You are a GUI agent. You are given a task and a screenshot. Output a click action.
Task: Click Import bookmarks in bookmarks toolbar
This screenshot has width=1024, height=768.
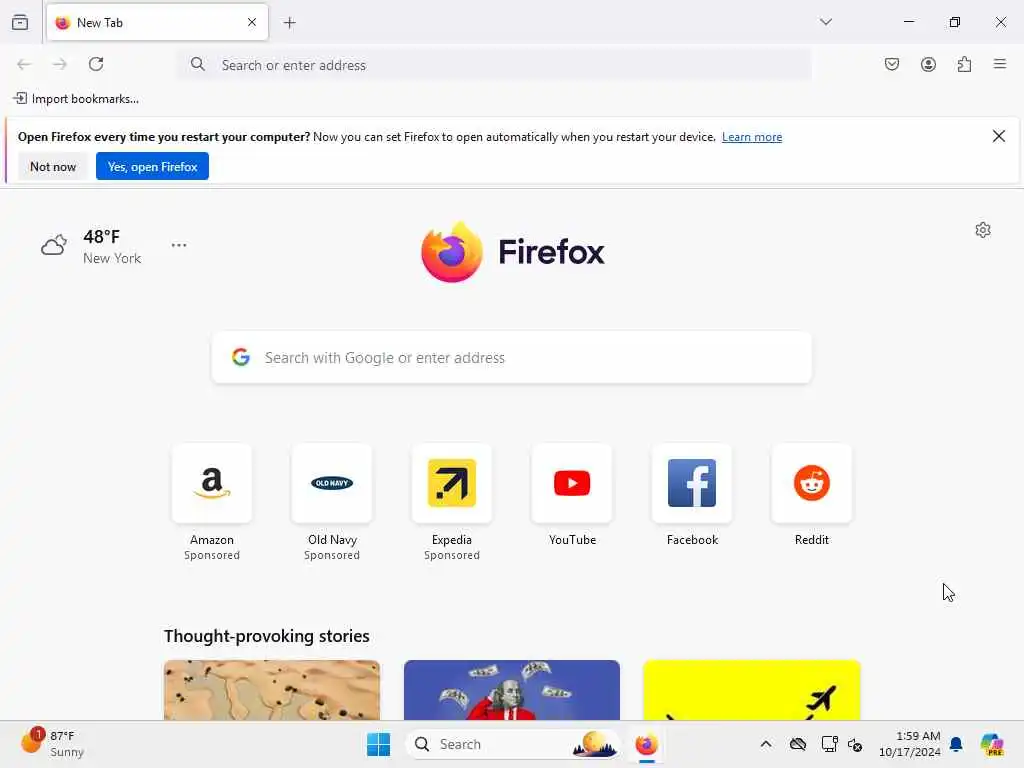coord(76,99)
